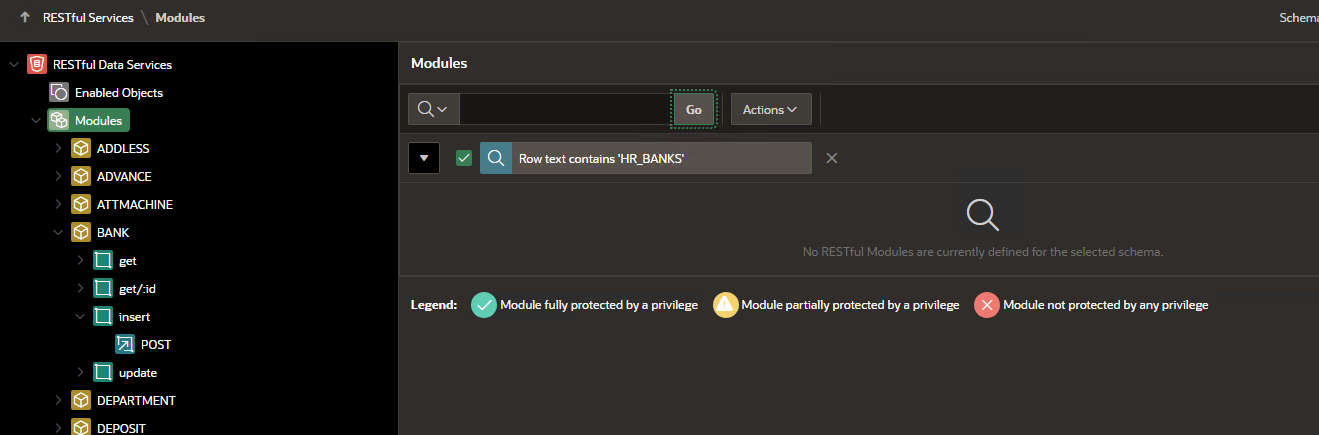Click the filter magnifier icon for HR_BANKS

[x=496, y=158]
